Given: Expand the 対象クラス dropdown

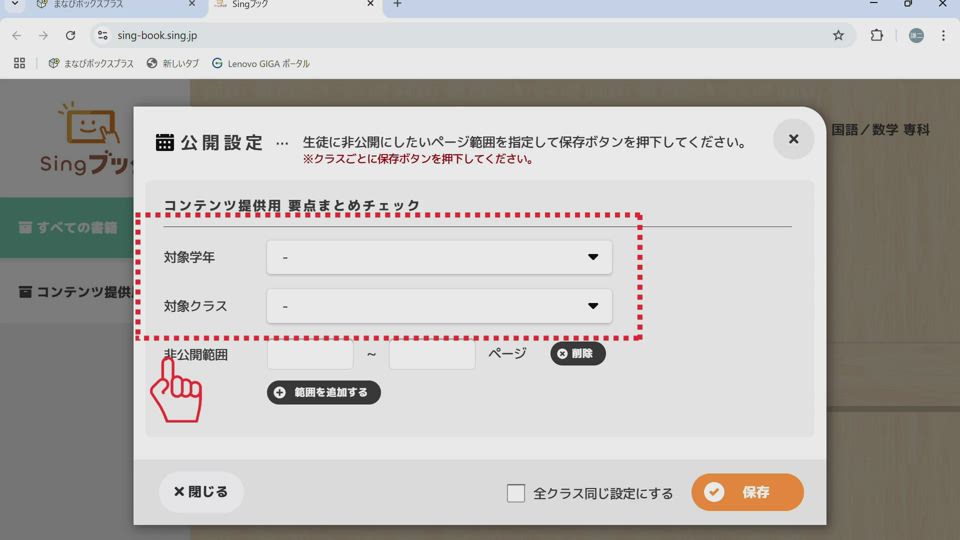Looking at the screenshot, I should pos(439,306).
